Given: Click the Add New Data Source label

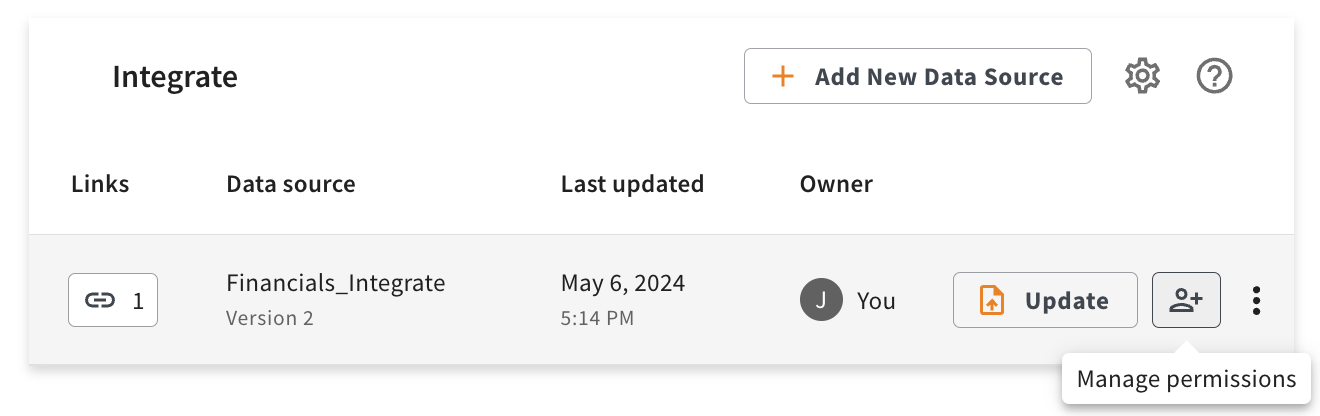Looking at the screenshot, I should point(938,77).
